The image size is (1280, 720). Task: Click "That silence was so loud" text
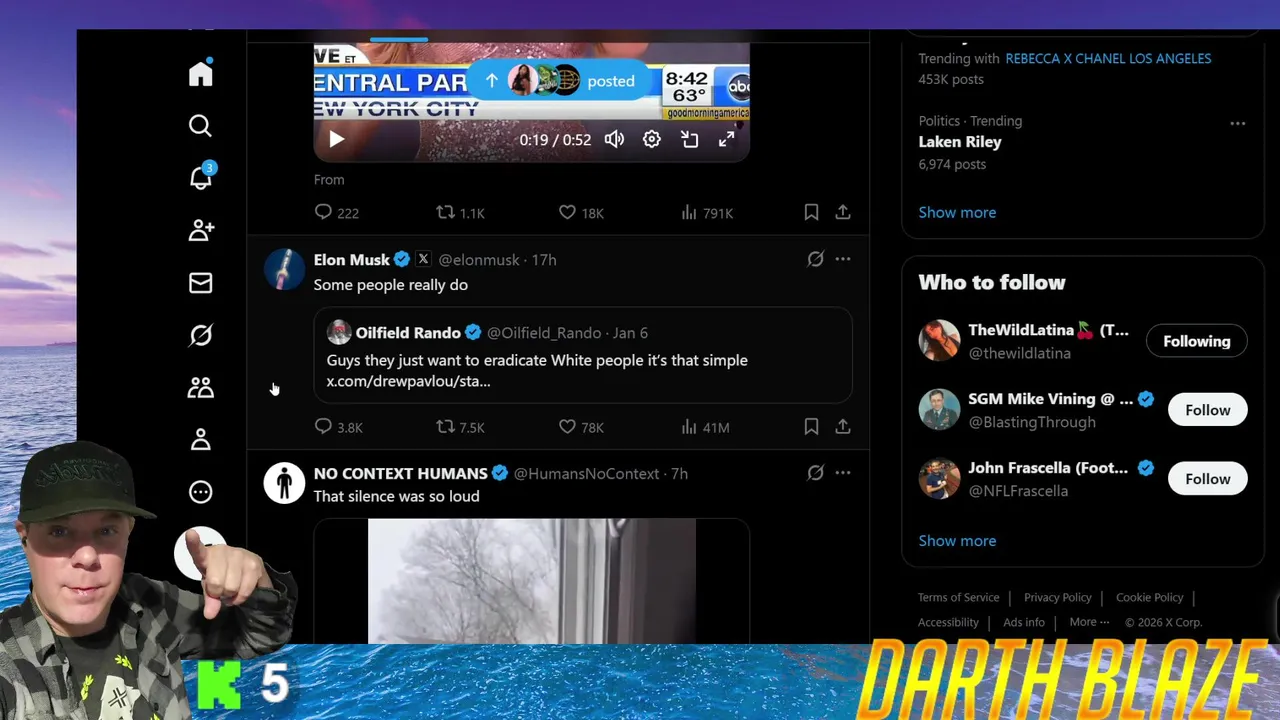click(x=397, y=497)
